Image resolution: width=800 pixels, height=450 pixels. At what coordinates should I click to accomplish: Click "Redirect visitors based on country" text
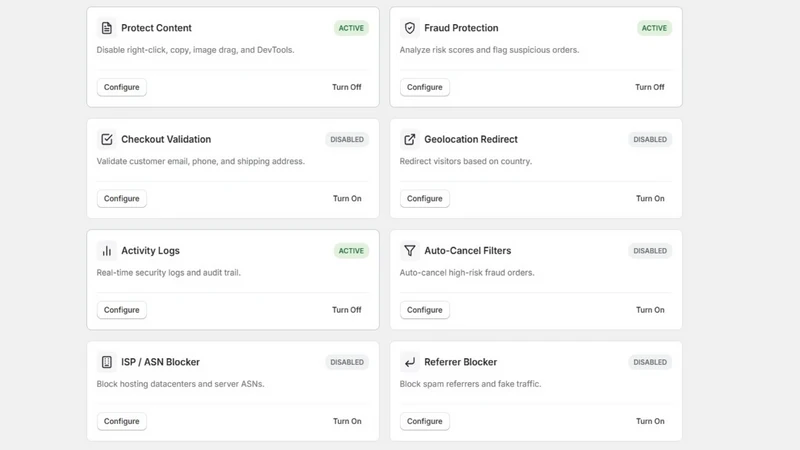point(466,161)
